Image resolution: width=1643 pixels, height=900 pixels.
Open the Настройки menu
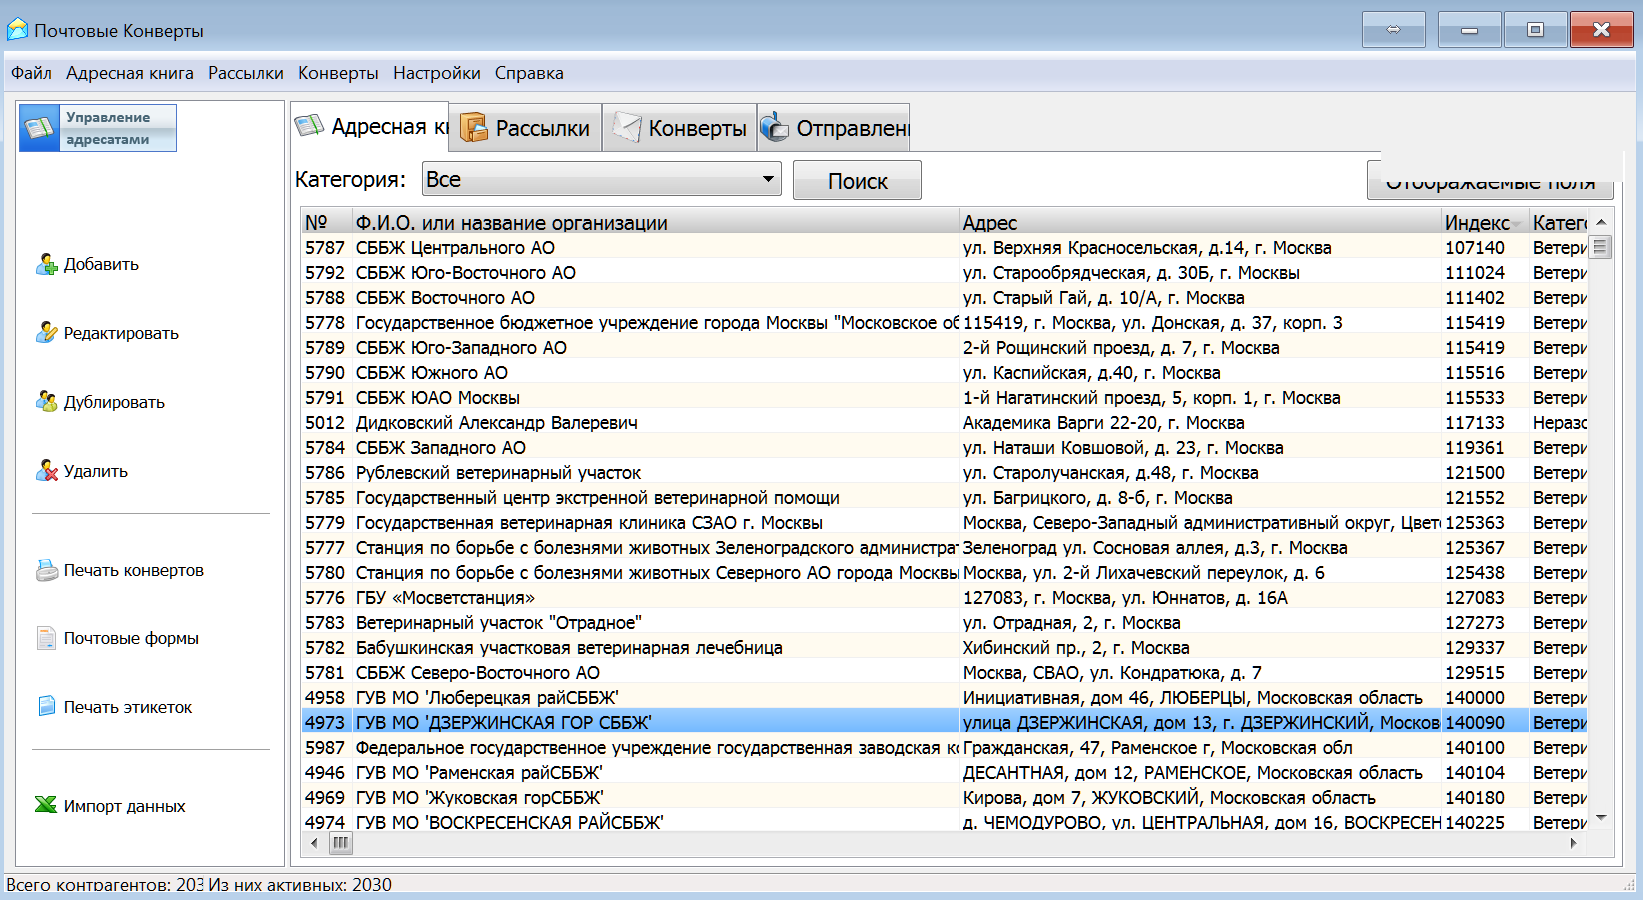(436, 73)
